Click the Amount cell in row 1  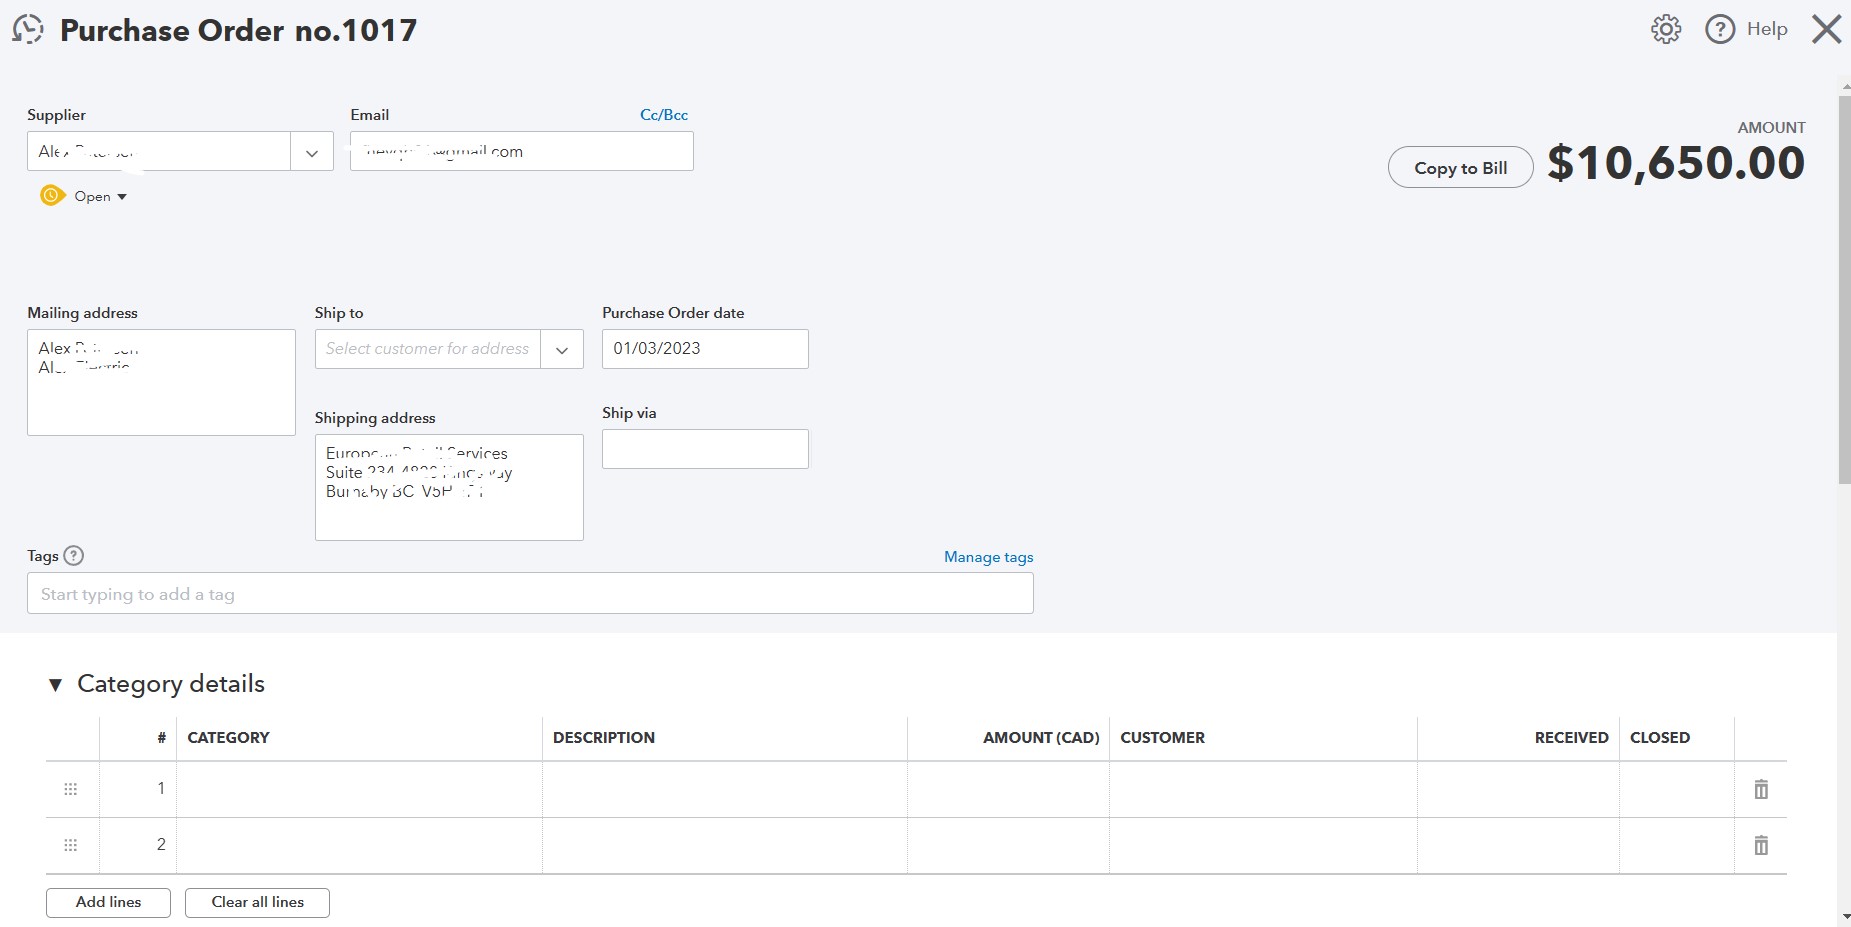[x=1008, y=789]
